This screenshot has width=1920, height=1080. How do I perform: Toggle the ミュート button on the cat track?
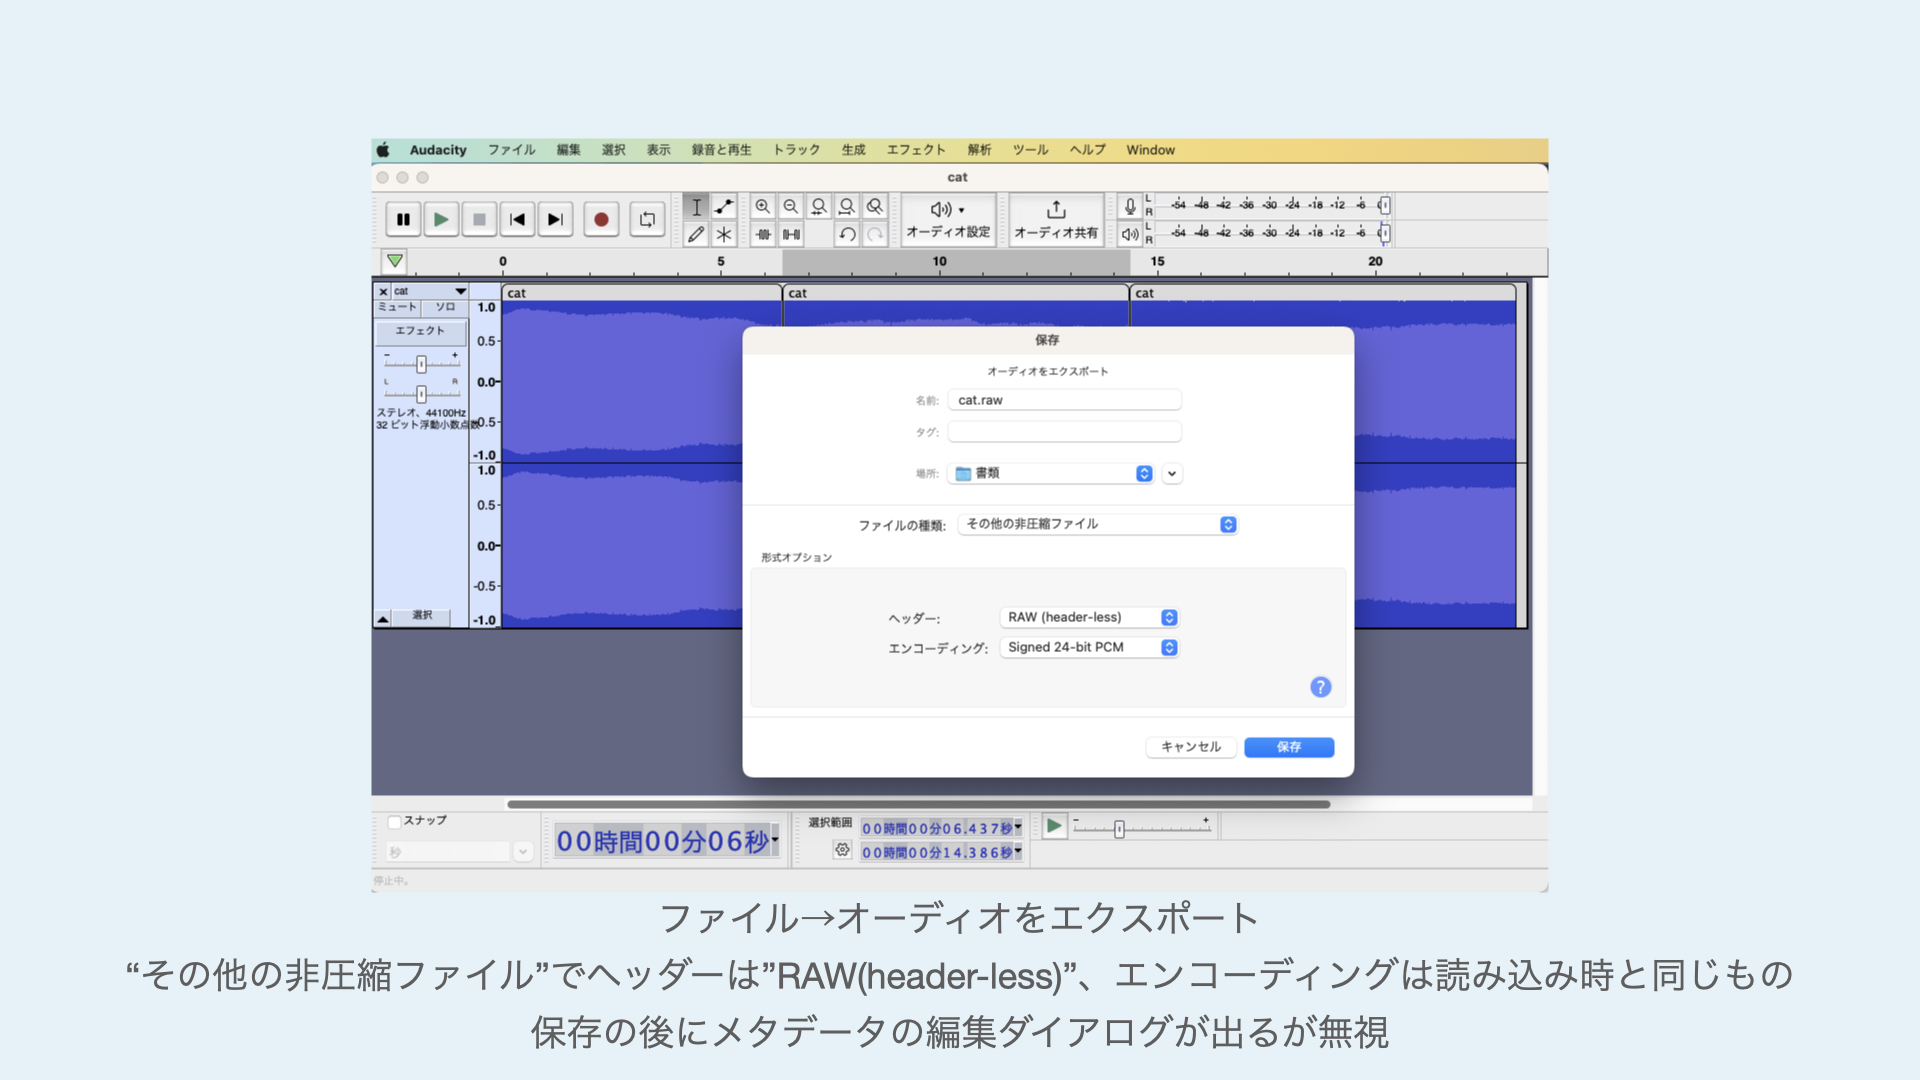(x=397, y=307)
